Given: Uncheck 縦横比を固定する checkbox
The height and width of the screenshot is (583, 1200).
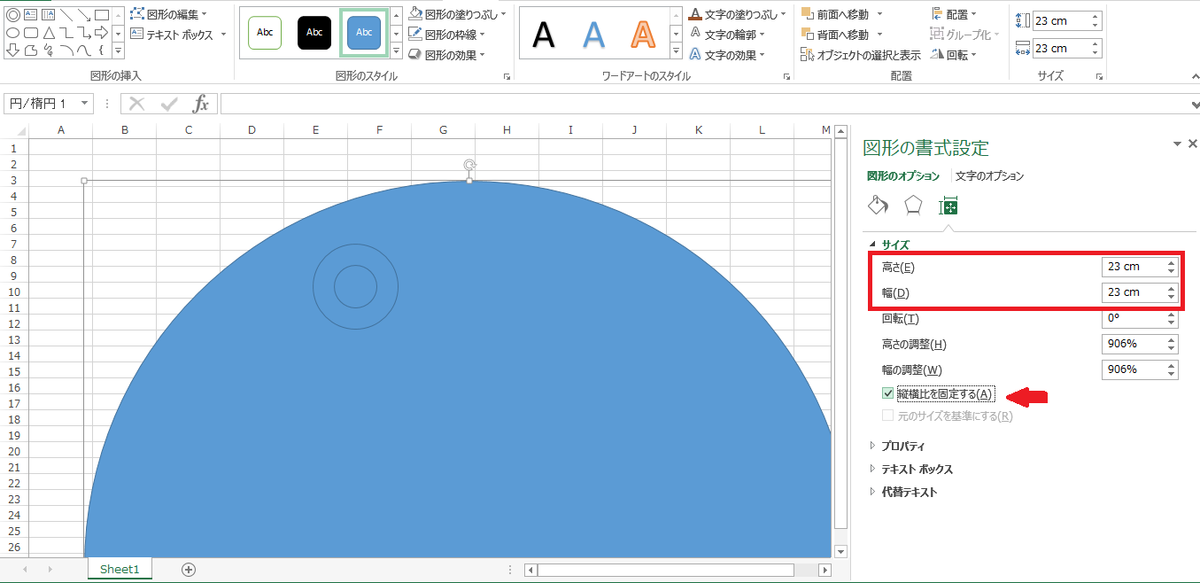Looking at the screenshot, I should pyautogui.click(x=886, y=393).
